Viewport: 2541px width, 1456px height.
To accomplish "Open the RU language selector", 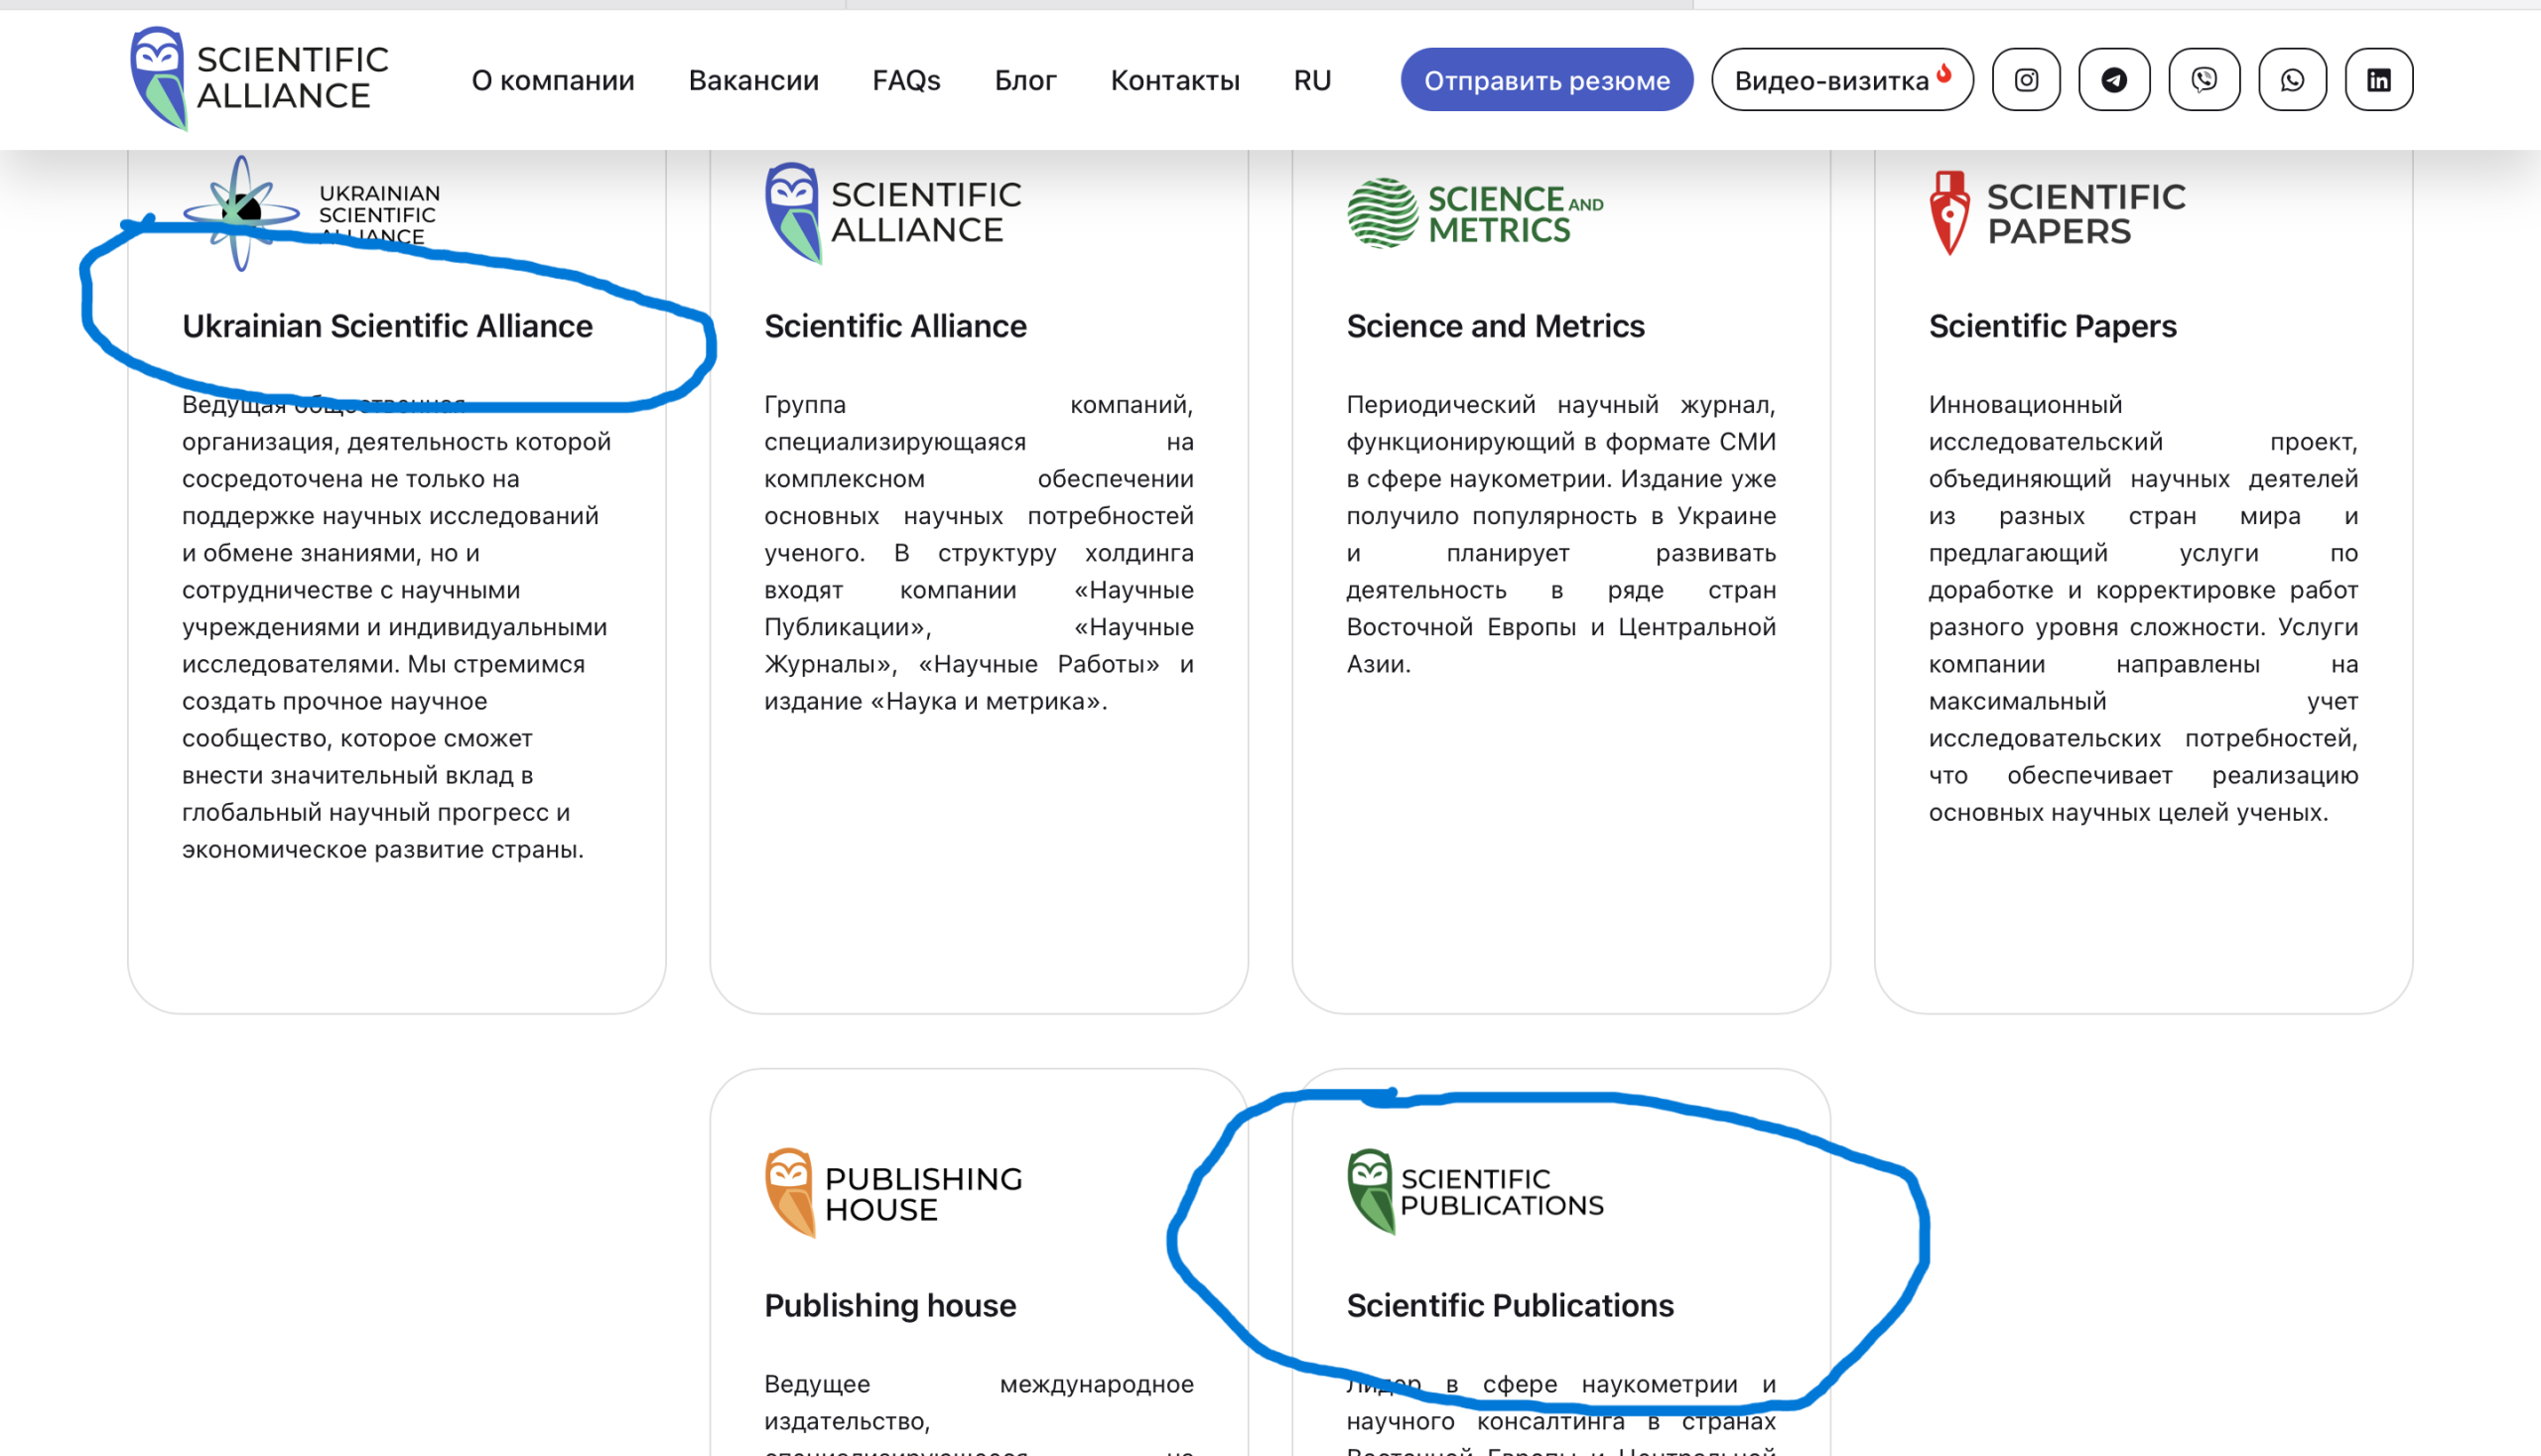I will (x=1312, y=80).
